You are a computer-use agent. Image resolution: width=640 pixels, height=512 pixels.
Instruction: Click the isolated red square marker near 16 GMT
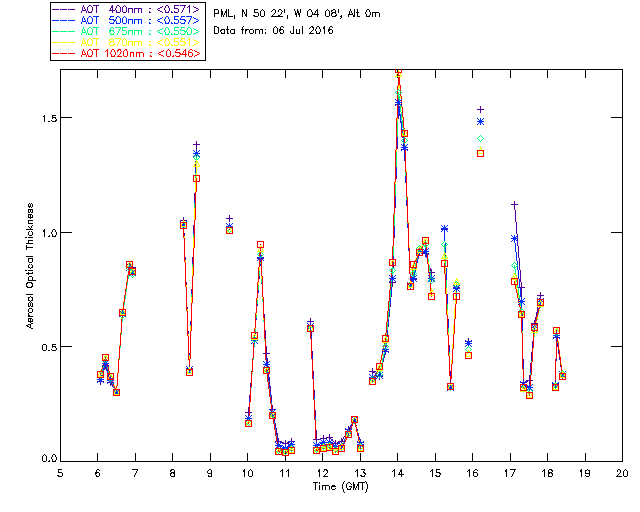pos(481,153)
